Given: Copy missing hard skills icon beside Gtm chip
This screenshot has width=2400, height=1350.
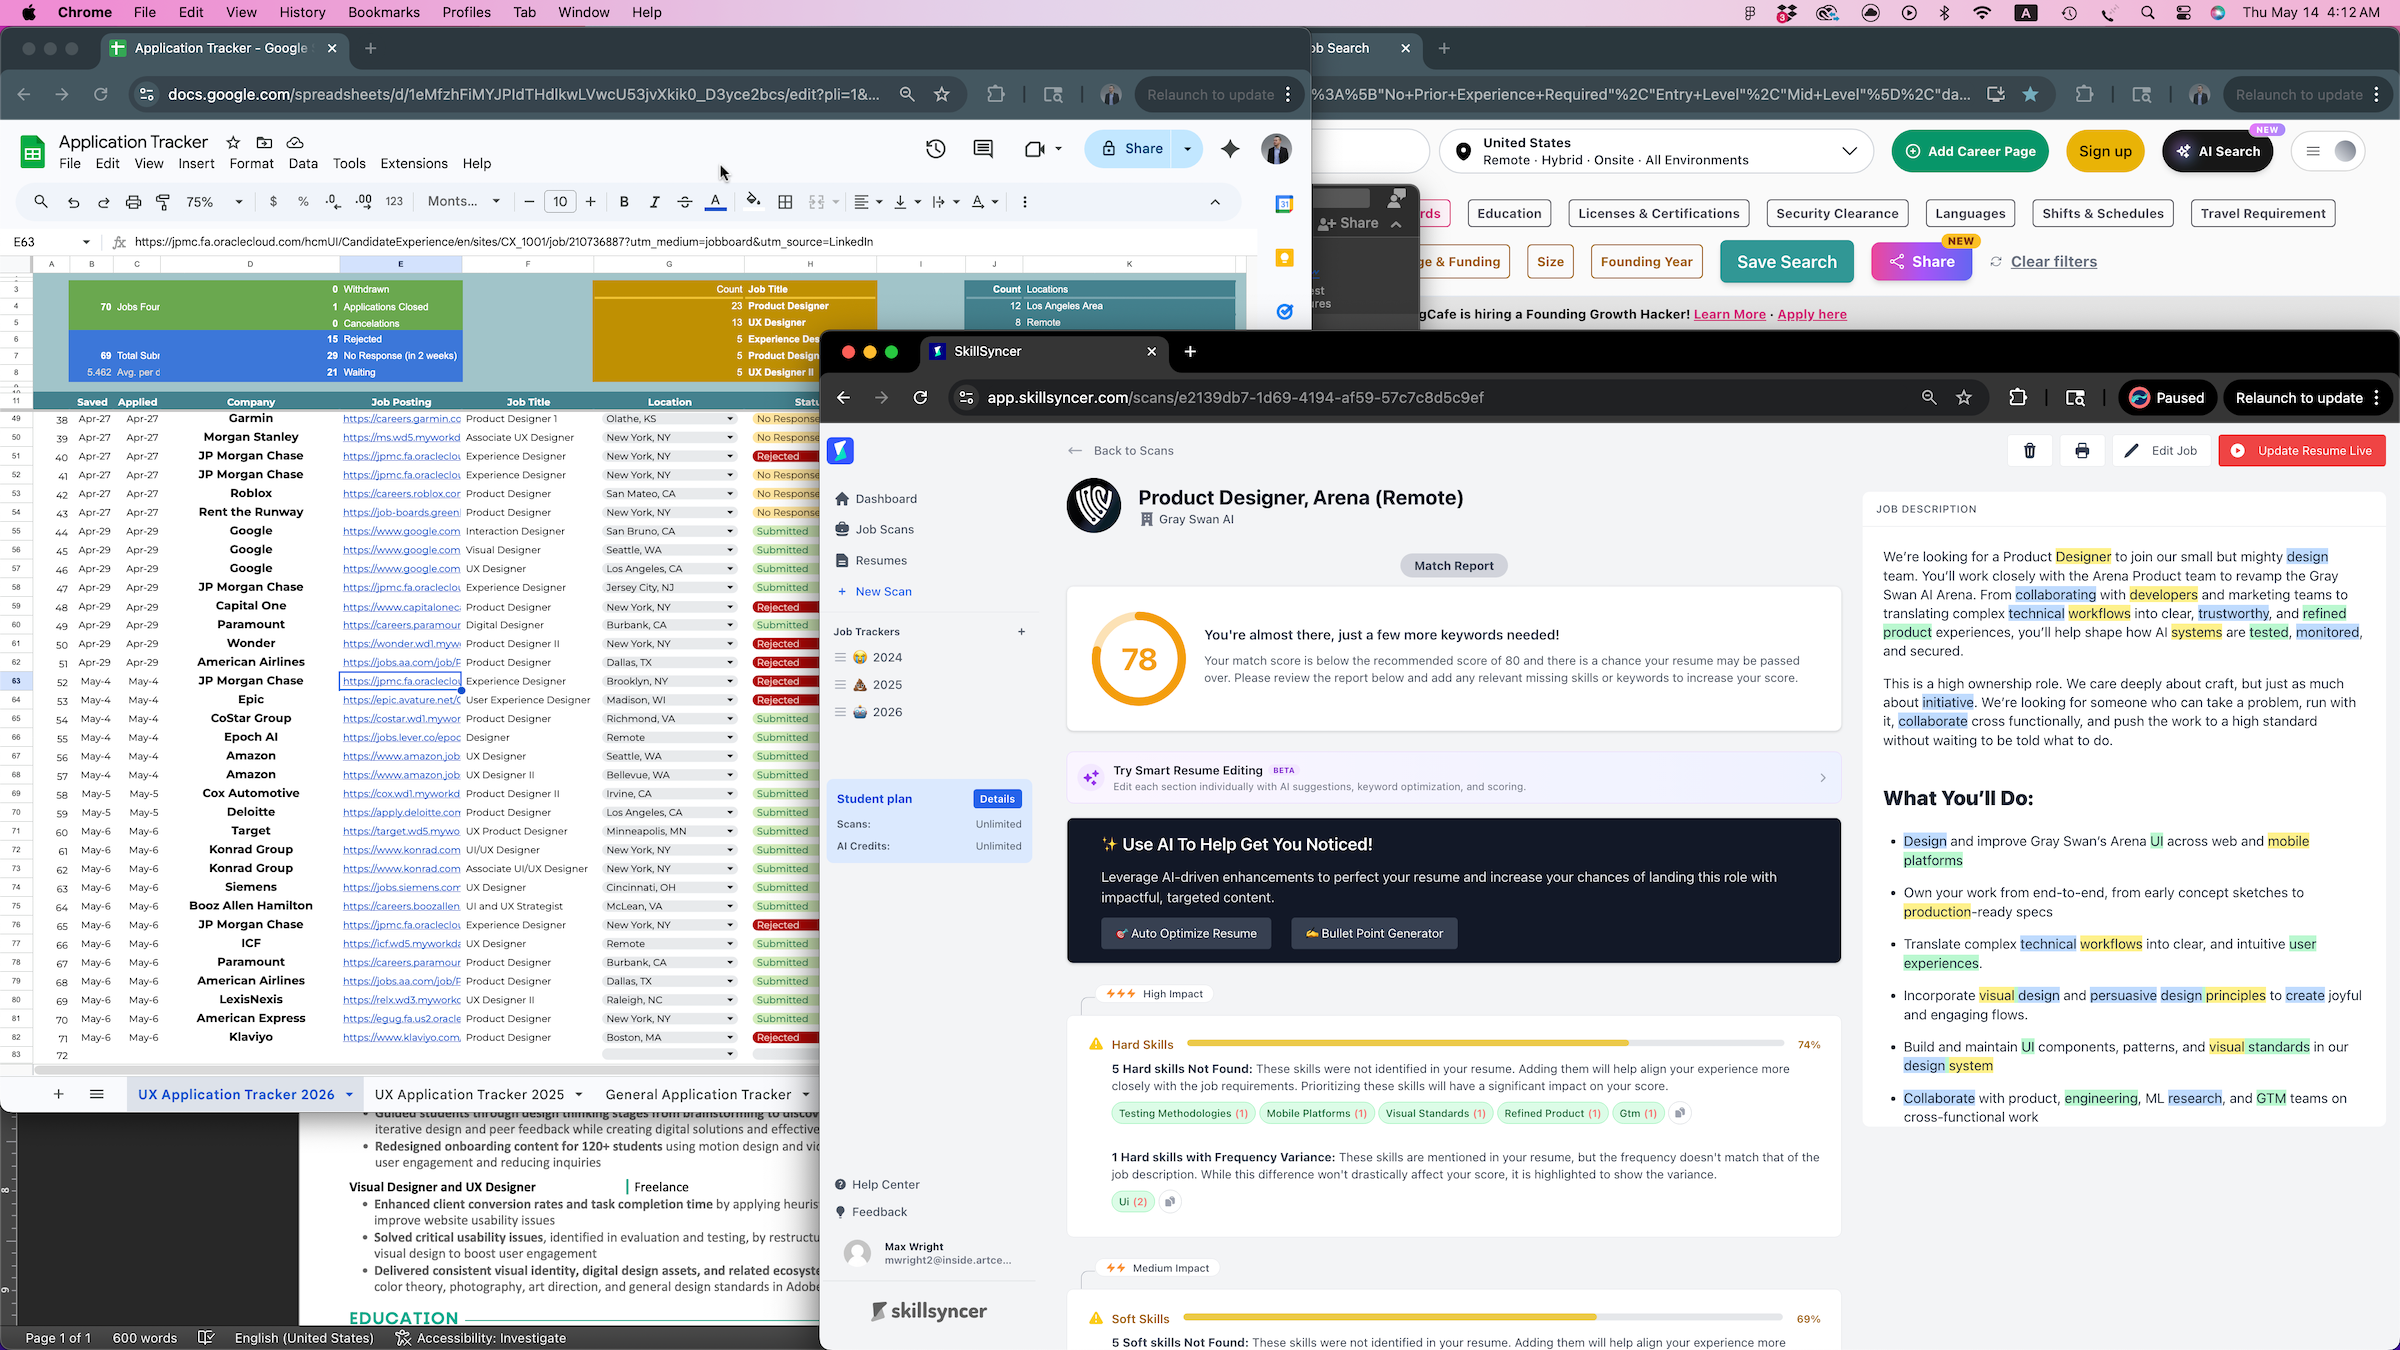Looking at the screenshot, I should (x=1680, y=1113).
